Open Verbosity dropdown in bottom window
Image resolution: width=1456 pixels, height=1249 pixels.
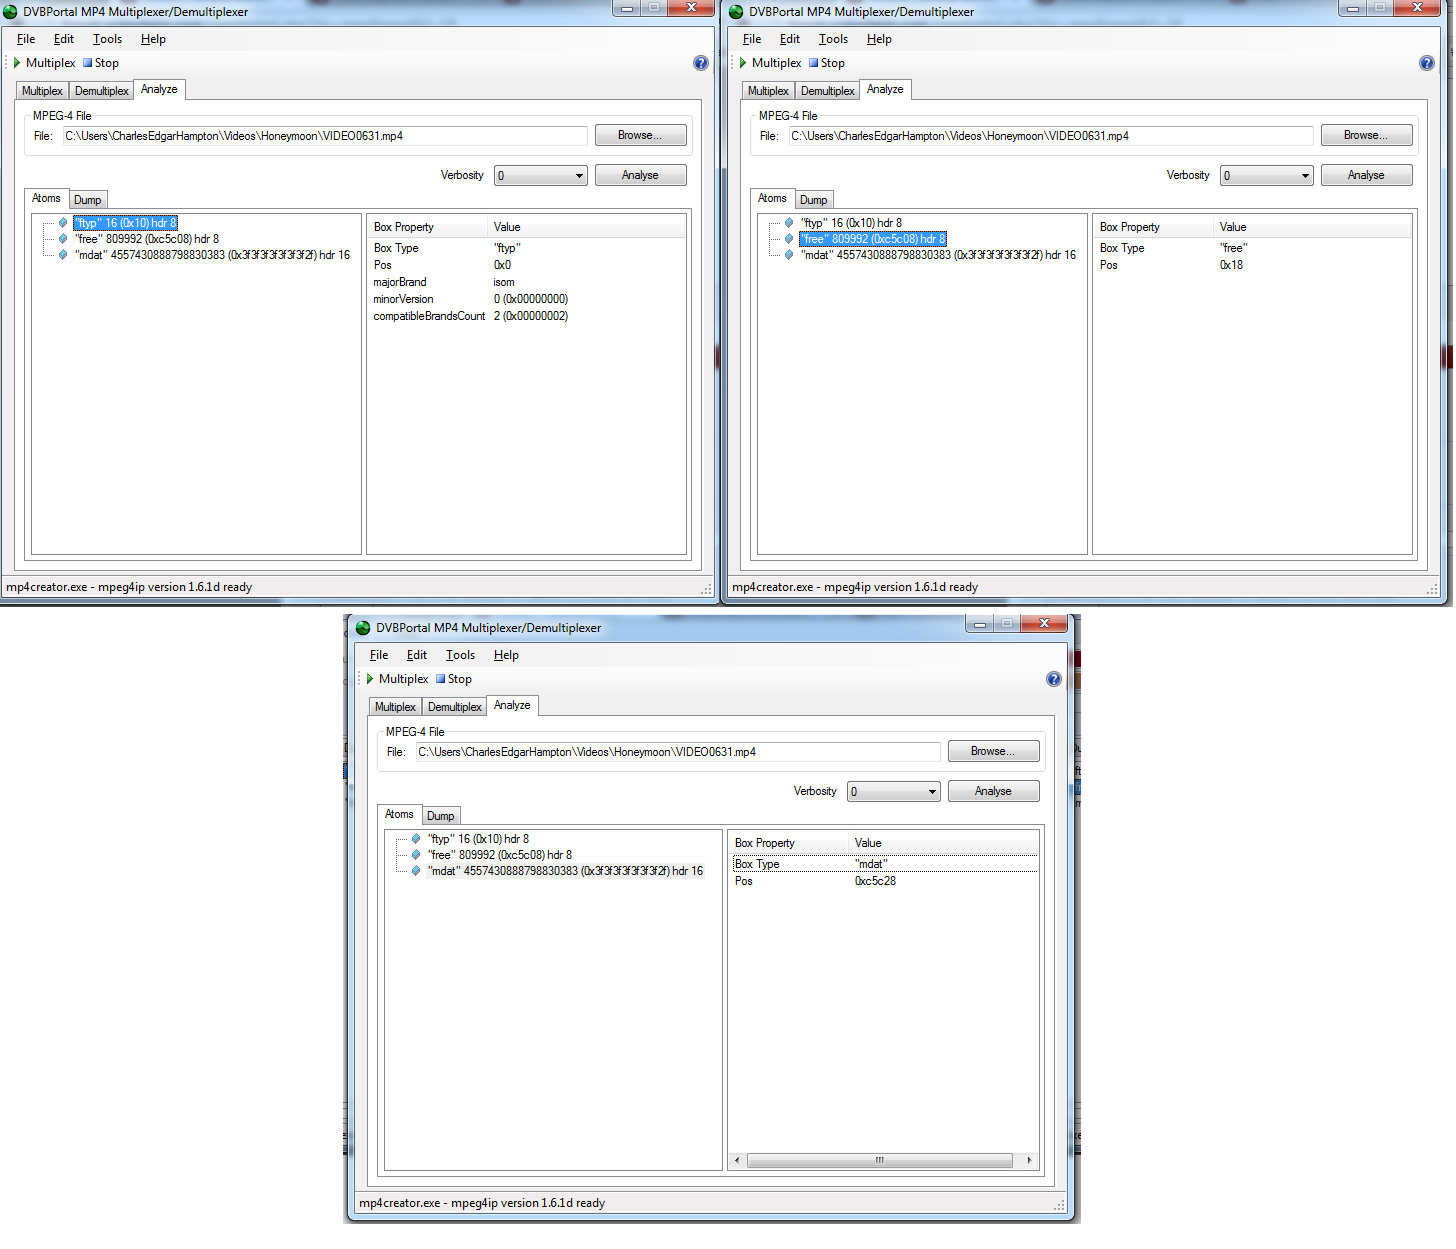pyautogui.click(x=894, y=792)
